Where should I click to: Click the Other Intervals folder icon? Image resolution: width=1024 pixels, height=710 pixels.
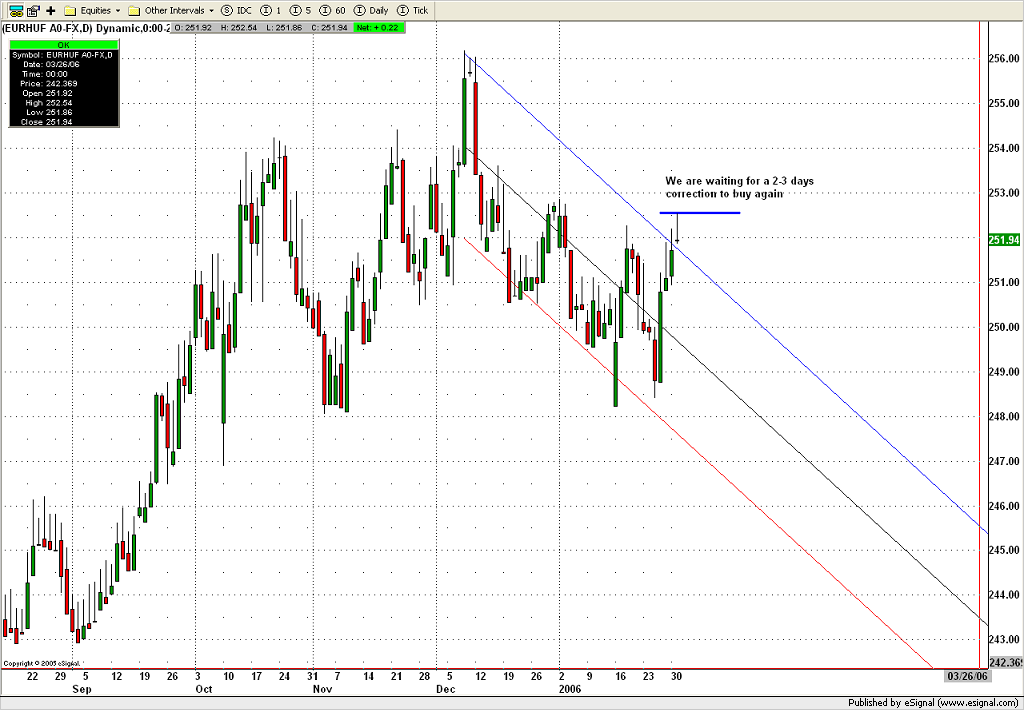click(134, 10)
